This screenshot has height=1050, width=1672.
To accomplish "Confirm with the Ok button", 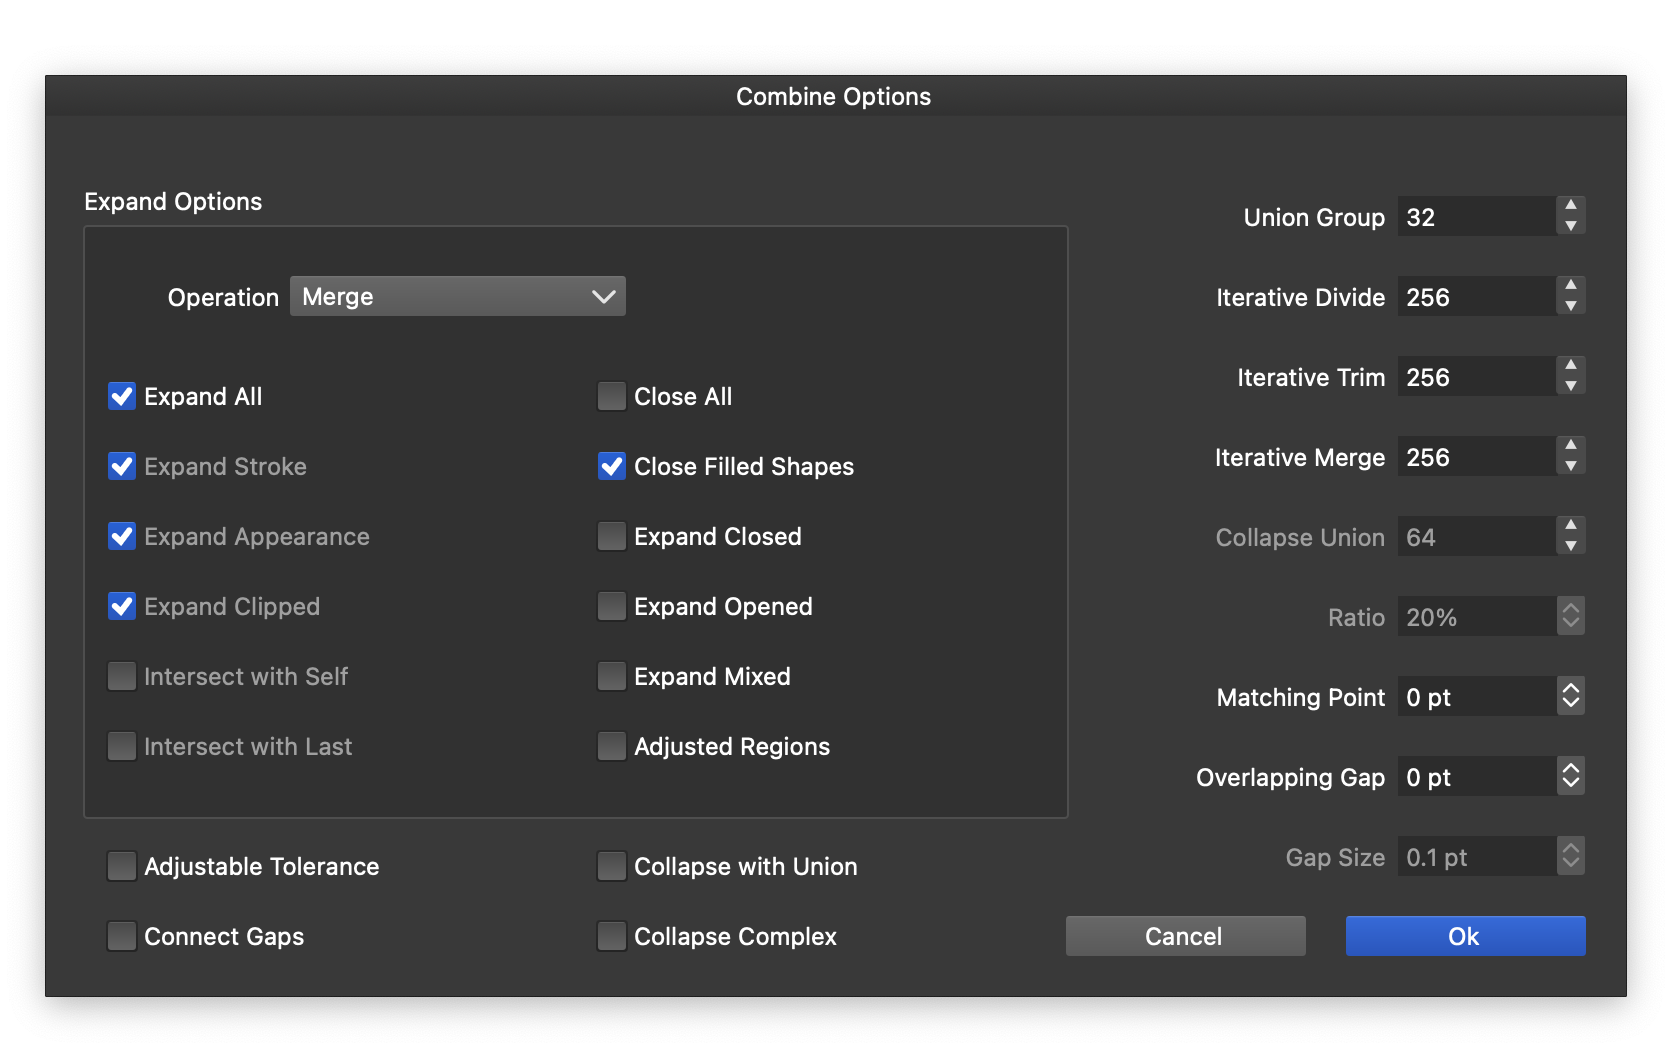I will 1464,936.
